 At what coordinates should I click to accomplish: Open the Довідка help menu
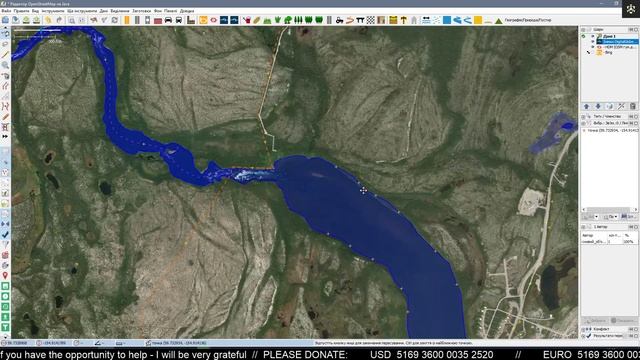click(187, 11)
